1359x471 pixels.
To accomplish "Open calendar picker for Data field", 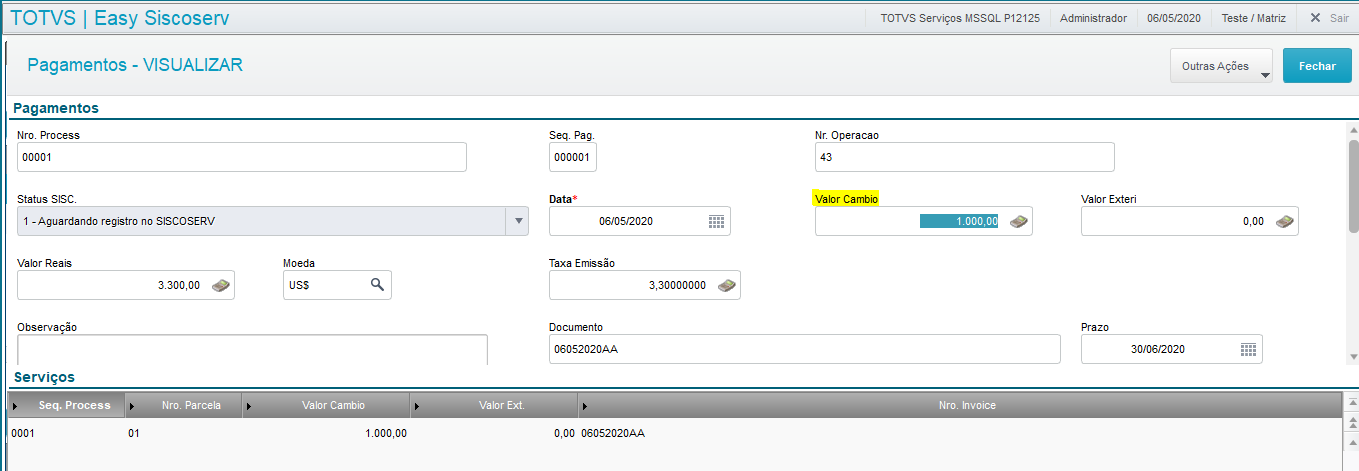I will point(716,221).
